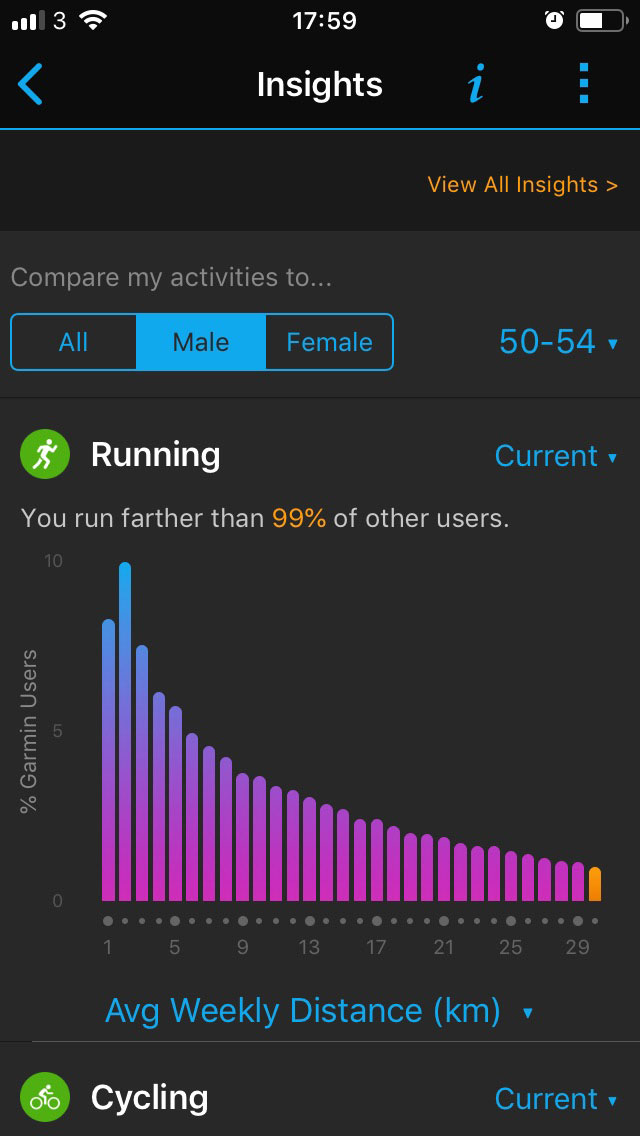Expand the Running Current period dropdown
Viewport: 640px width, 1136px height.
(556, 456)
